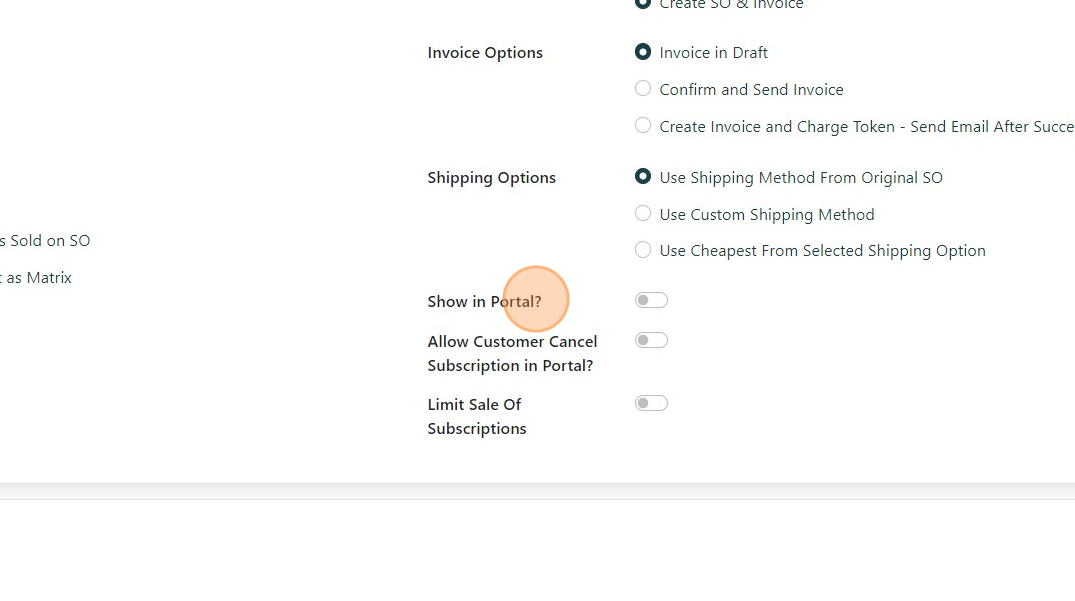The image size is (1075, 601).
Task: Click the Shipping Options field label
Action: coord(491,178)
